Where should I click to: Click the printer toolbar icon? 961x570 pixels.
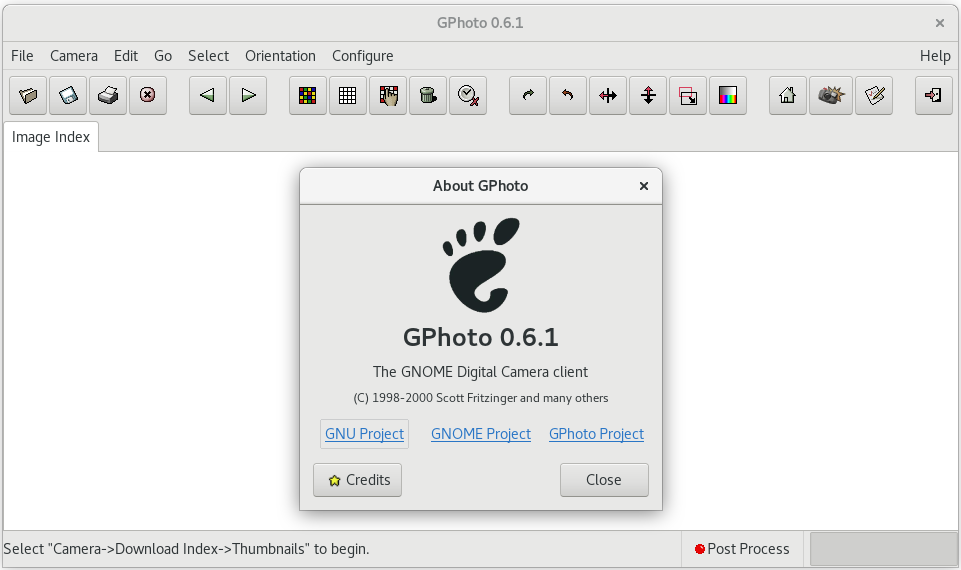[x=108, y=96]
